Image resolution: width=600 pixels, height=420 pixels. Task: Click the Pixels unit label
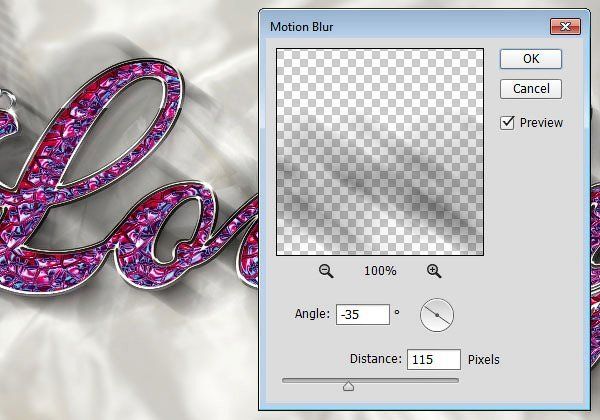coord(484,359)
